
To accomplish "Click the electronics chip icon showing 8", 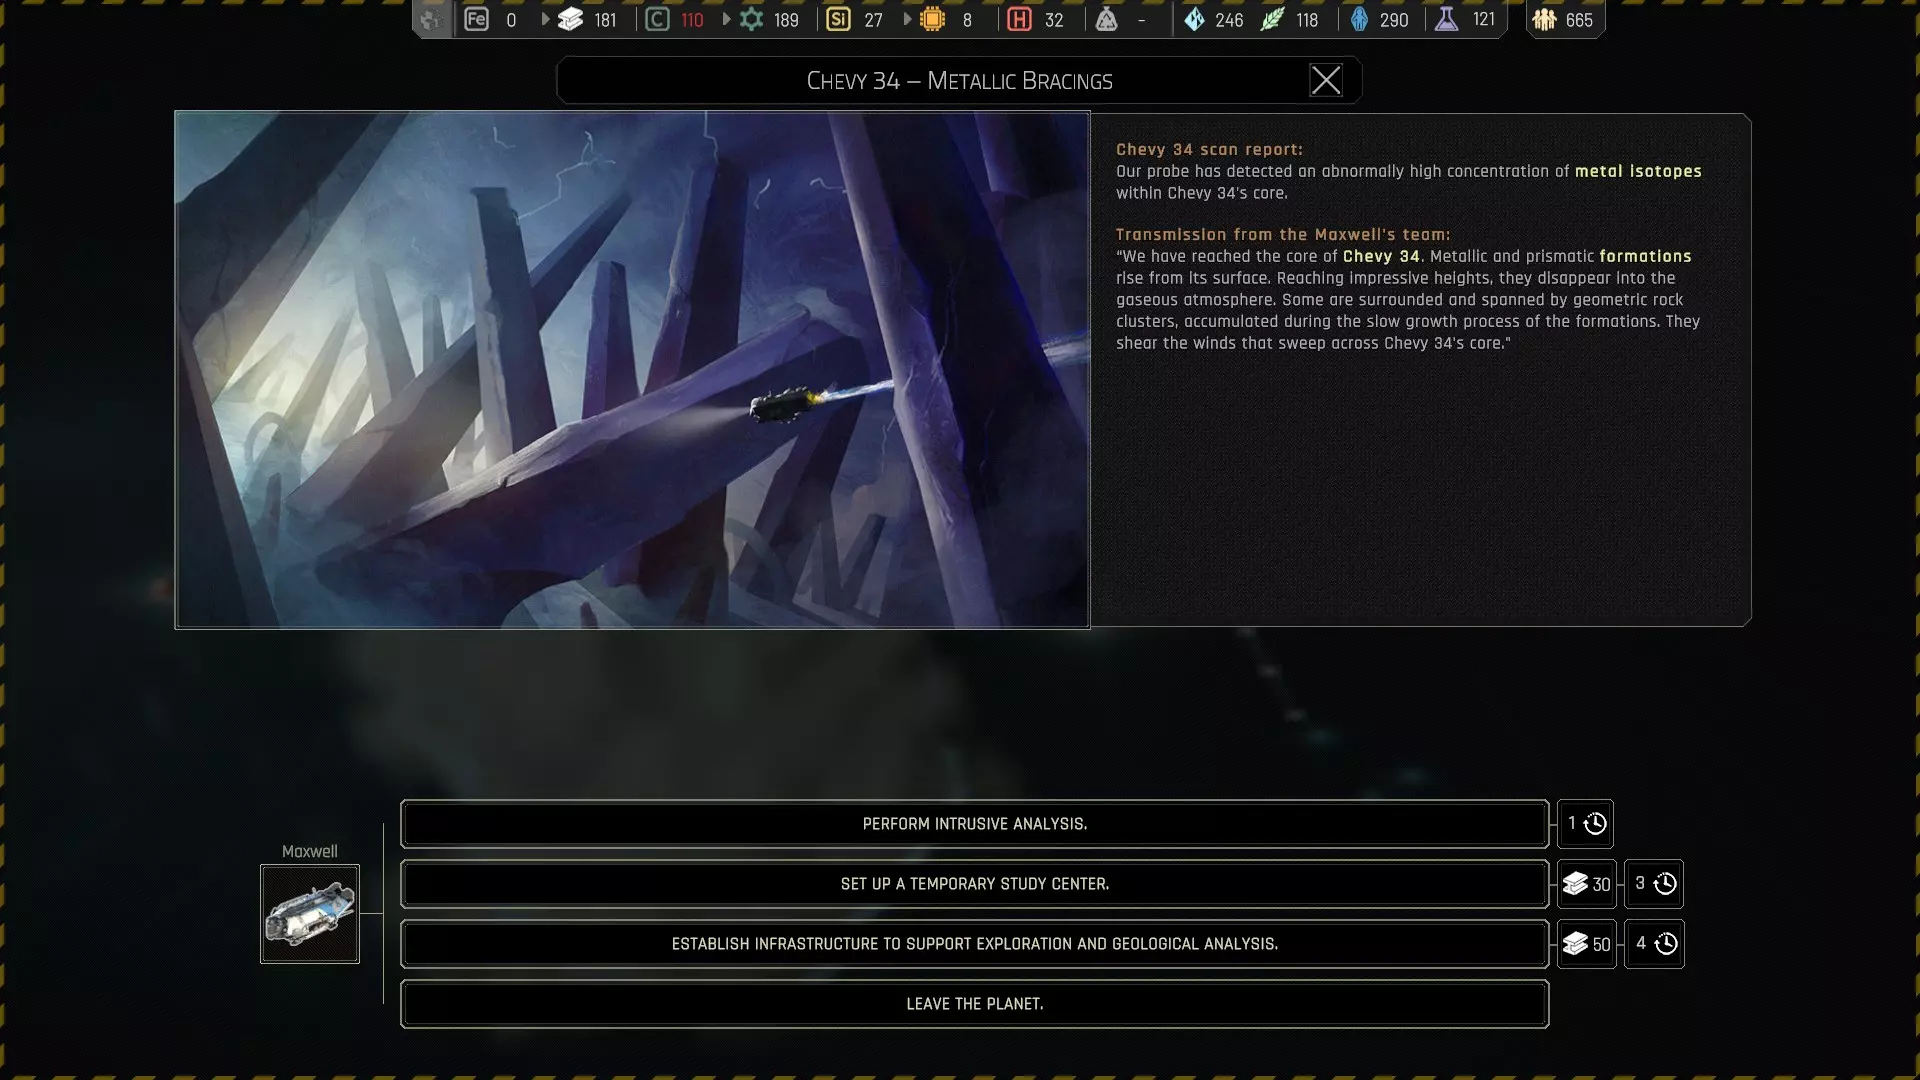I will pos(932,19).
